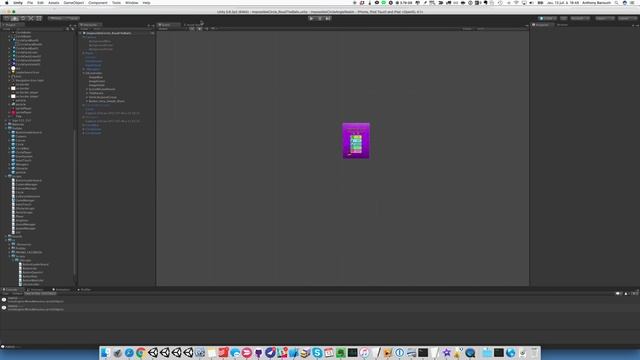Viewport: 640px width, 360px height.
Task: Toggle Clear on Play in Console toolbar
Action: click(32, 293)
